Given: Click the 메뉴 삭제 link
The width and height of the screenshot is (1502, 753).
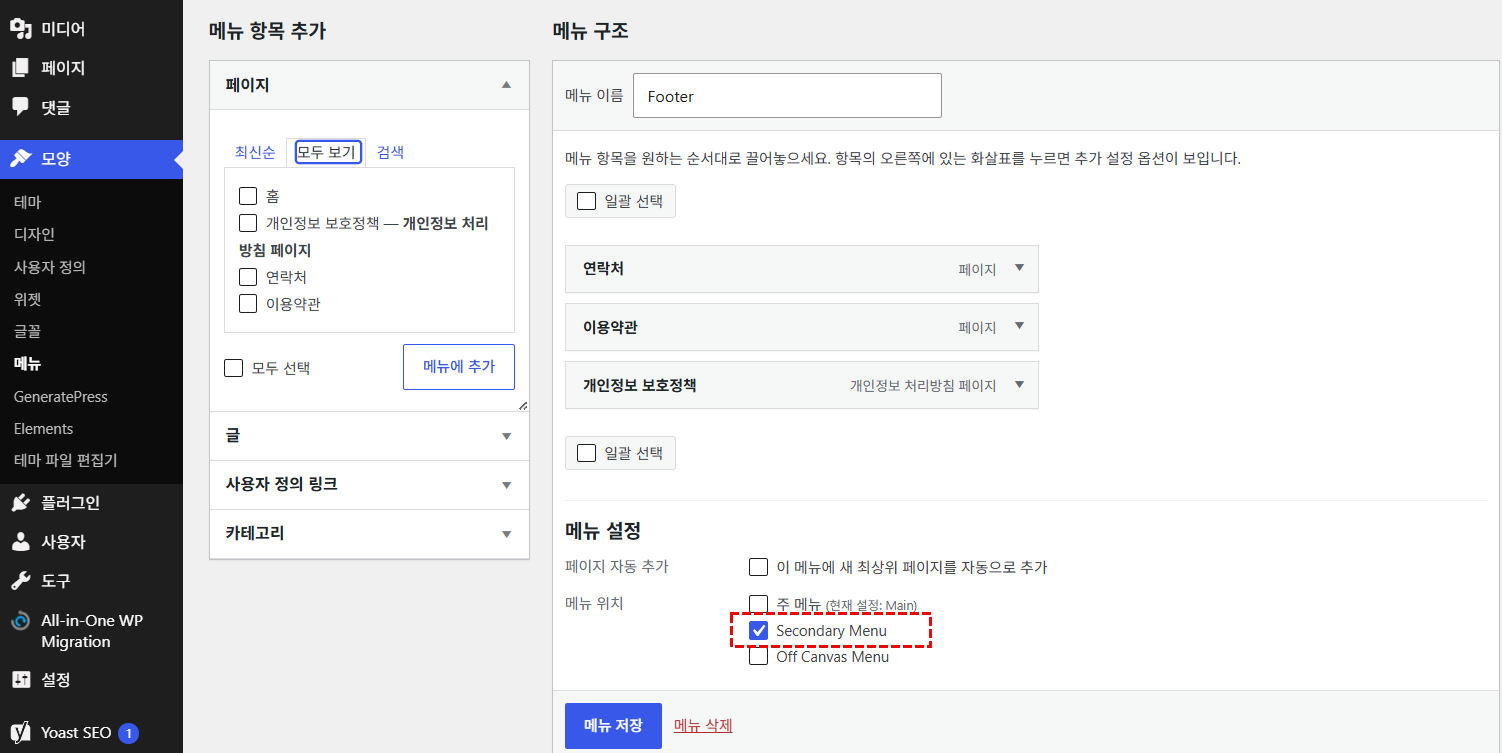Looking at the screenshot, I should click(703, 725).
